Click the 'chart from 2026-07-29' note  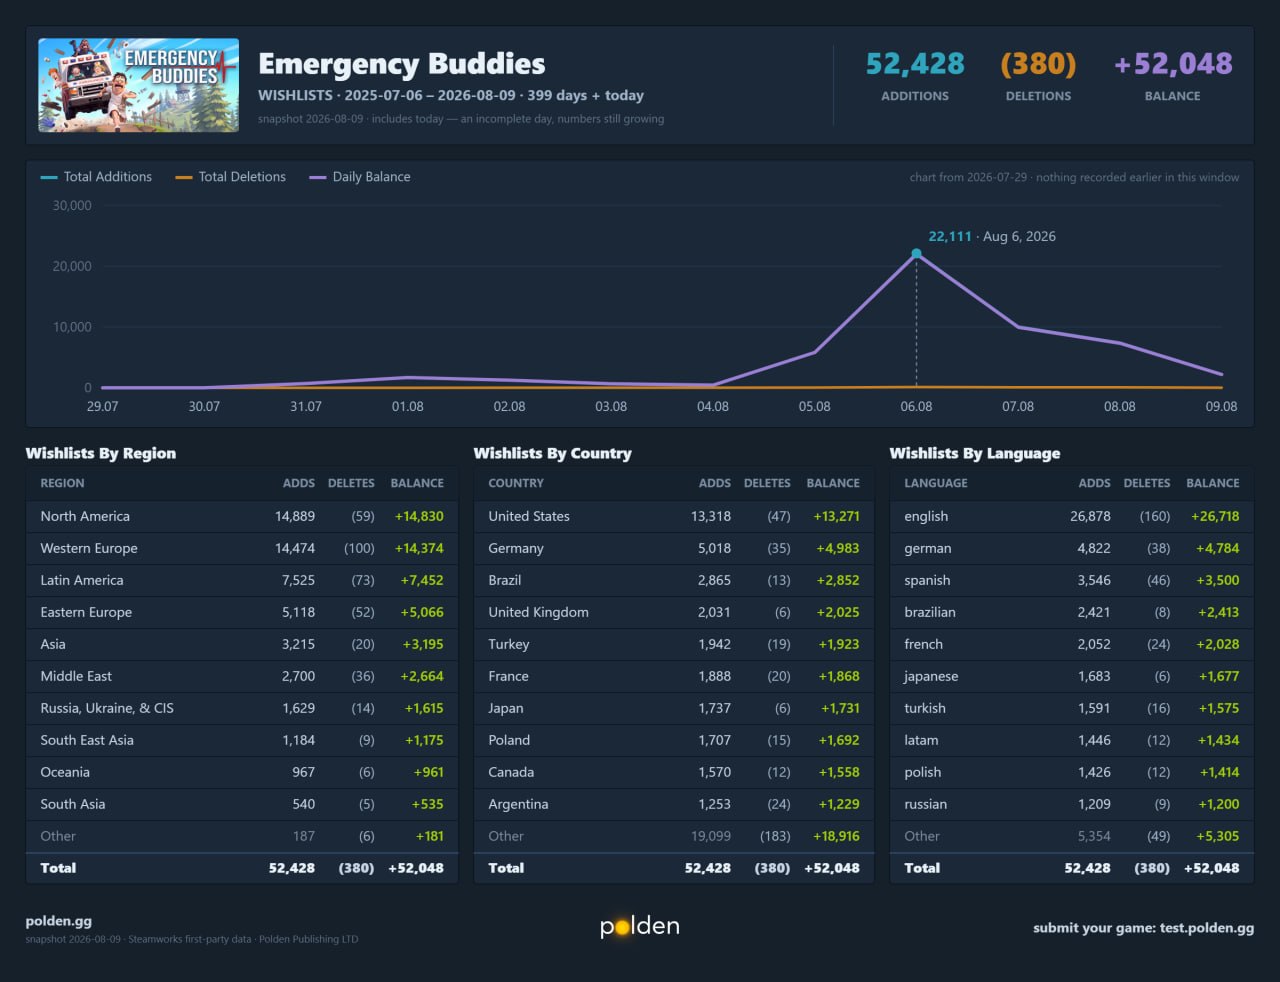pos(1074,177)
